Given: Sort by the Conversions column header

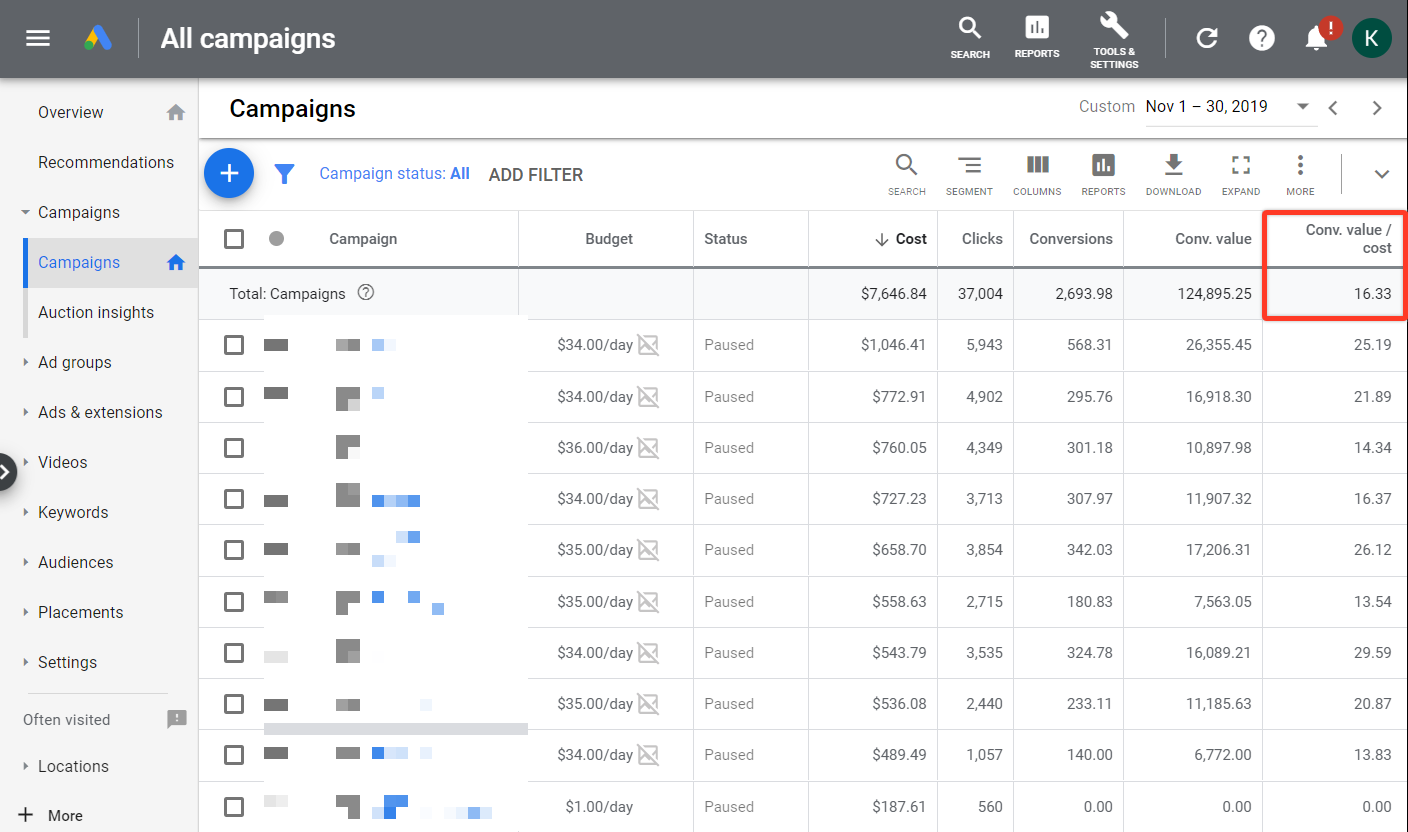Looking at the screenshot, I should coord(1071,239).
